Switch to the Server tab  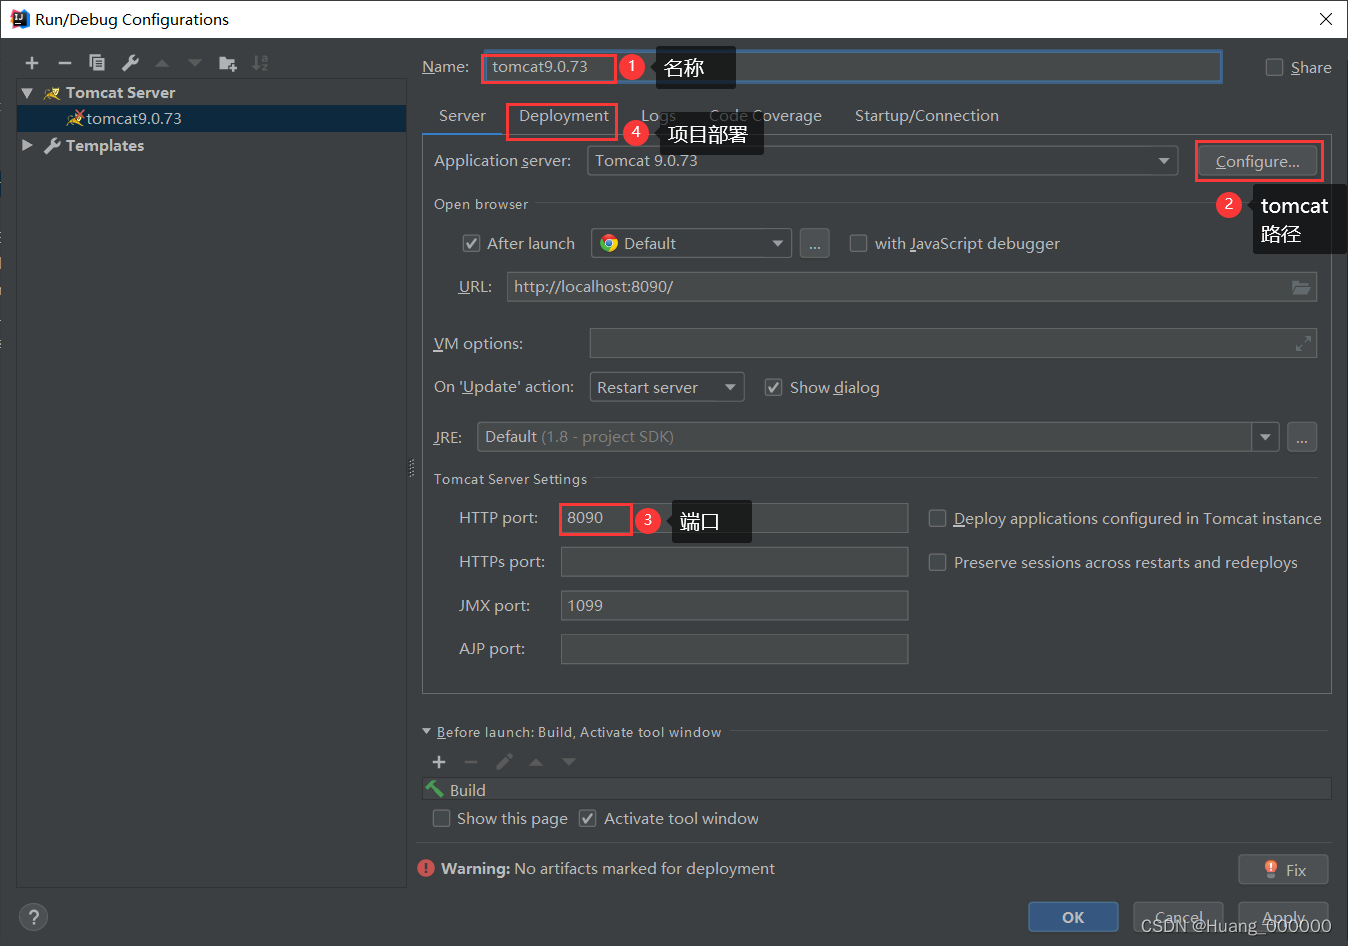pos(462,116)
